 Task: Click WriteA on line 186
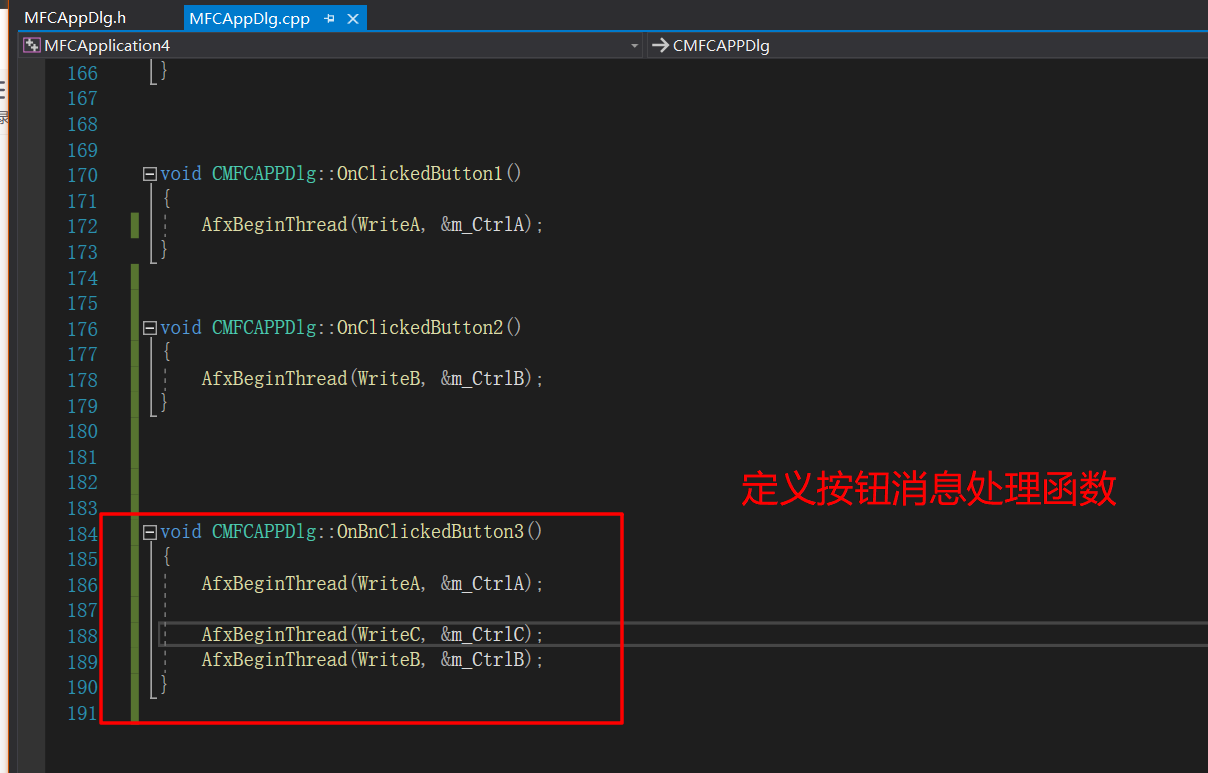[388, 584]
